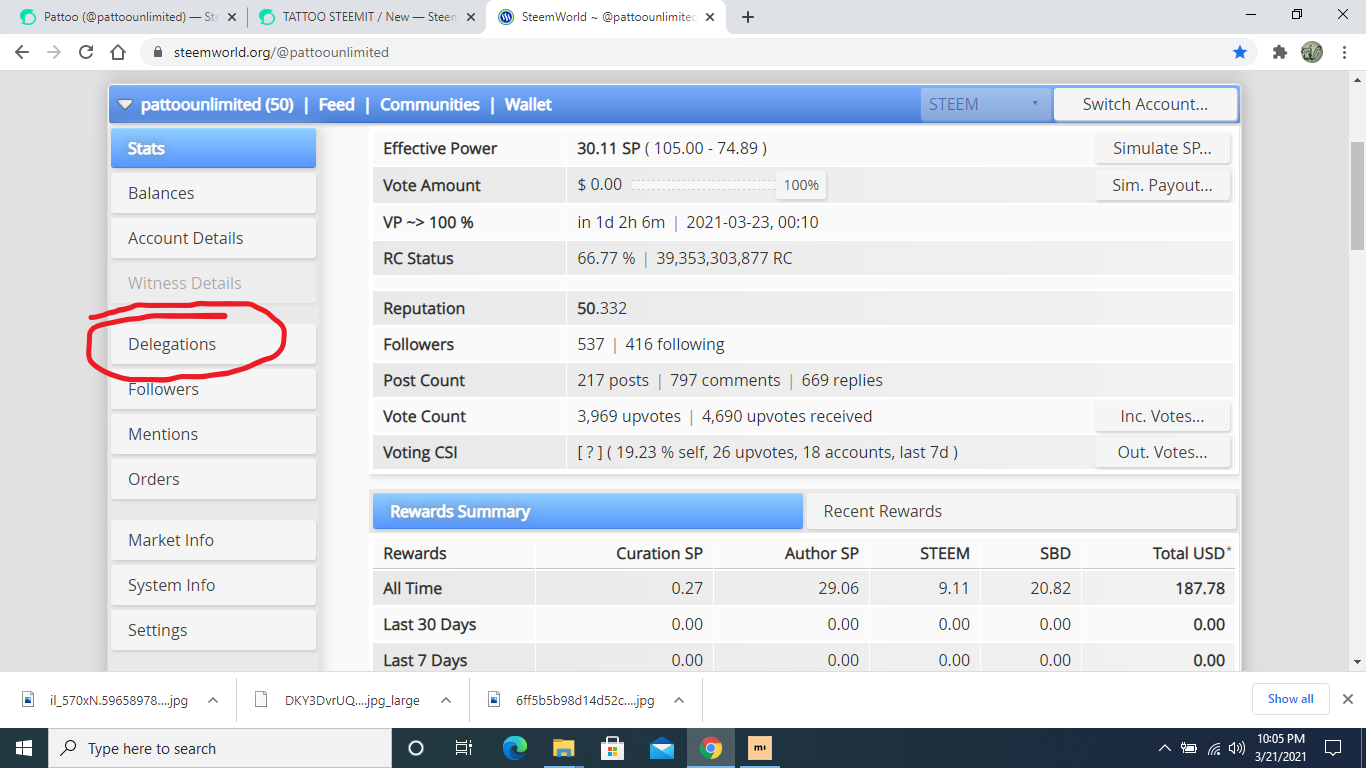The height and width of the screenshot is (768, 1366).
Task: Switch to the Recent Rewards tab
Action: tap(881, 511)
